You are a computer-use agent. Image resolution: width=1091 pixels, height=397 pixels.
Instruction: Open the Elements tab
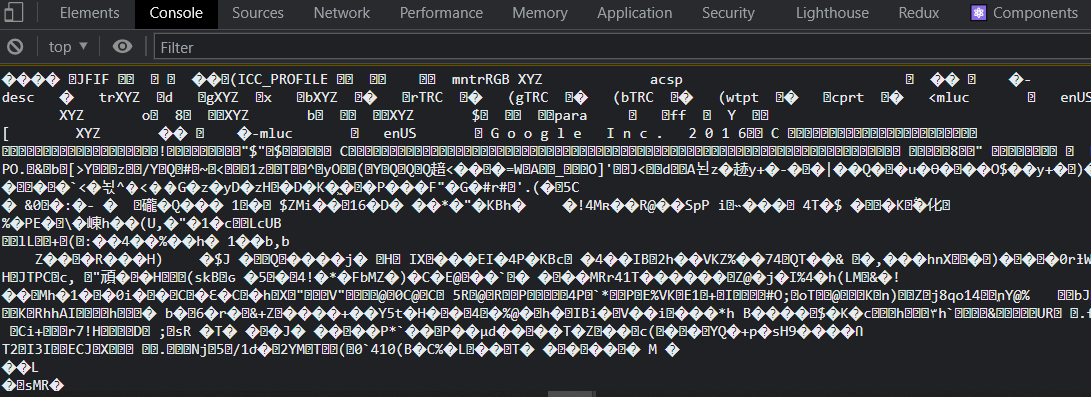coord(90,13)
